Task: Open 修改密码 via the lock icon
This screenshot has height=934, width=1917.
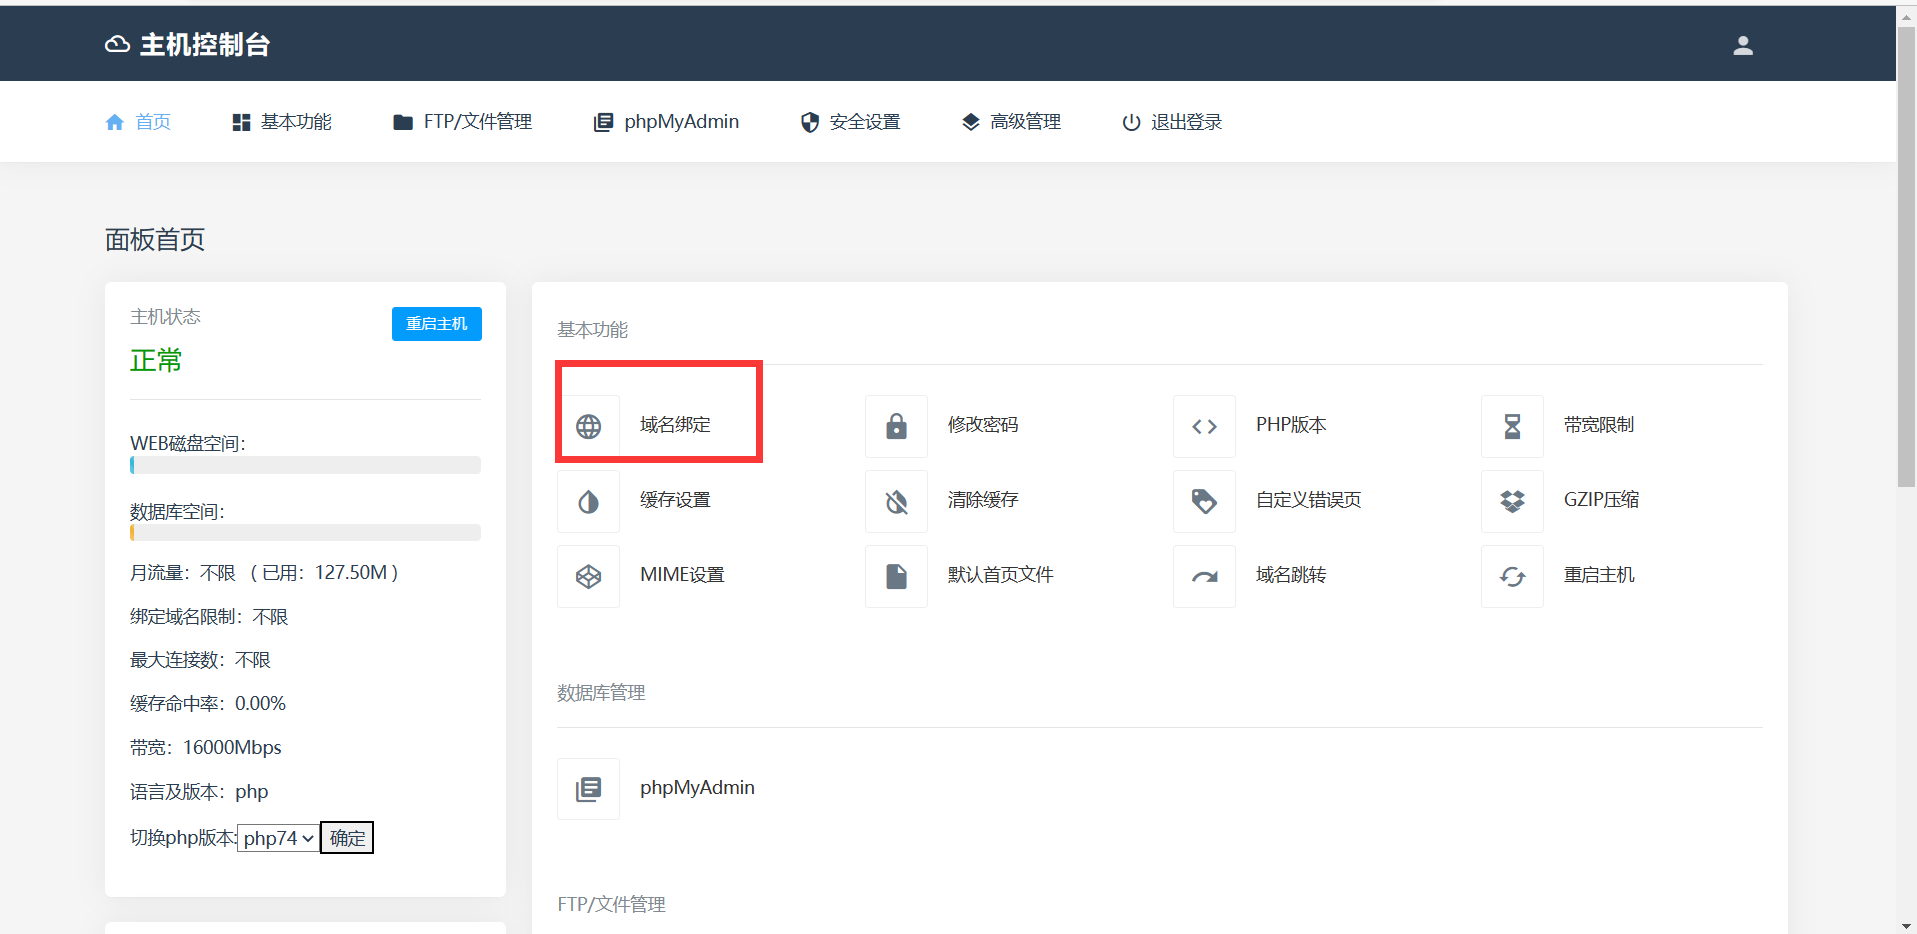Action: click(896, 426)
